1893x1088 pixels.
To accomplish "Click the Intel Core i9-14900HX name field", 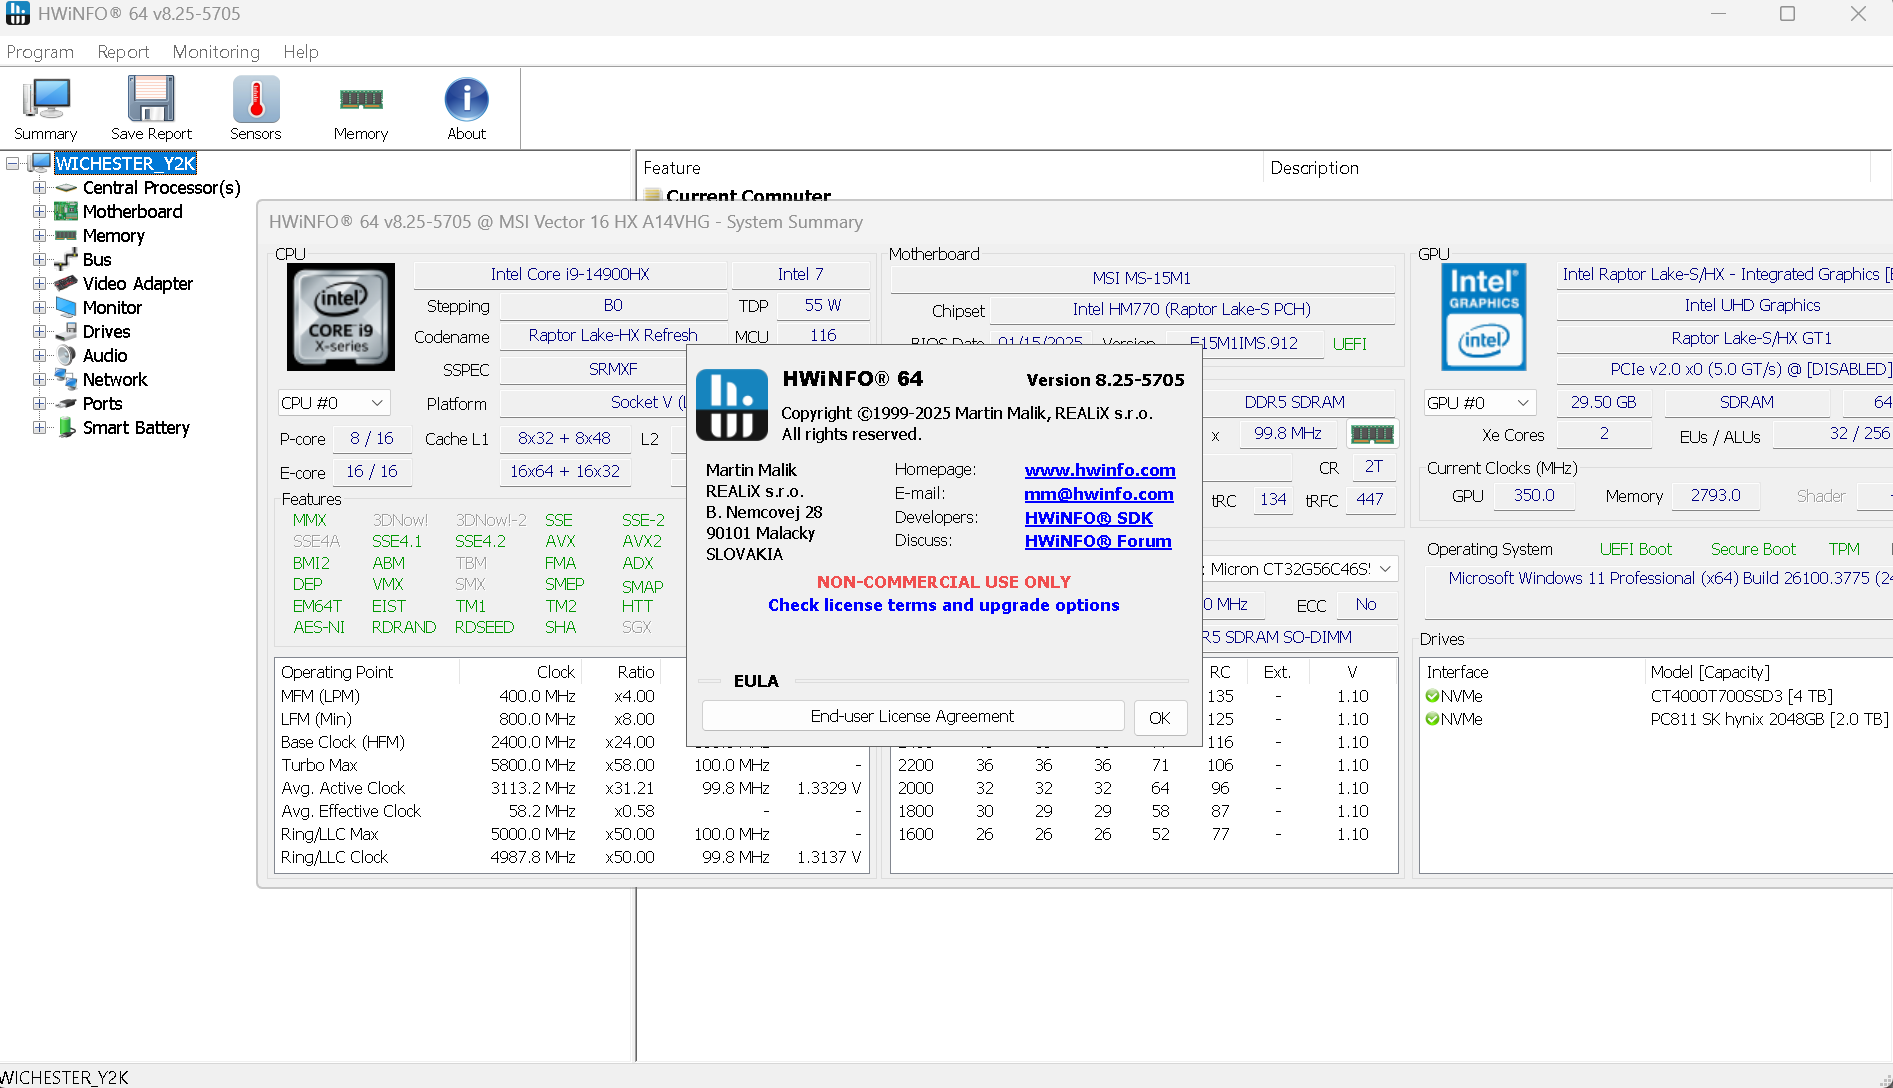I will [x=570, y=274].
